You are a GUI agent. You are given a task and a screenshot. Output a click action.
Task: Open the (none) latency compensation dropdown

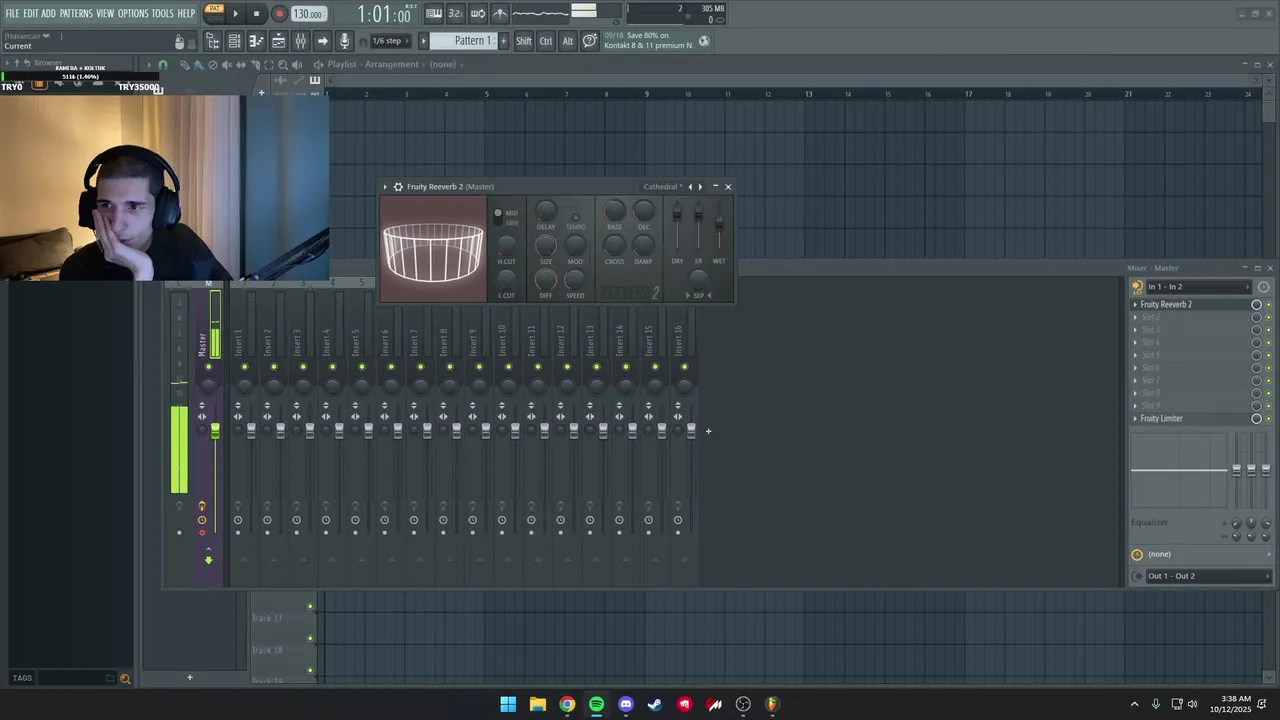[1207, 554]
